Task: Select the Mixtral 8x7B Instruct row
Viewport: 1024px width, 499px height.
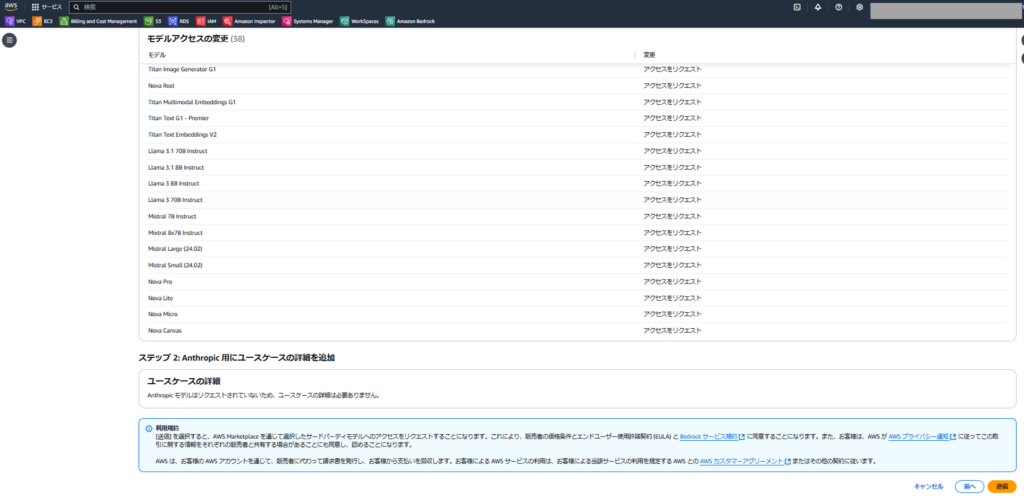Action: pos(577,233)
